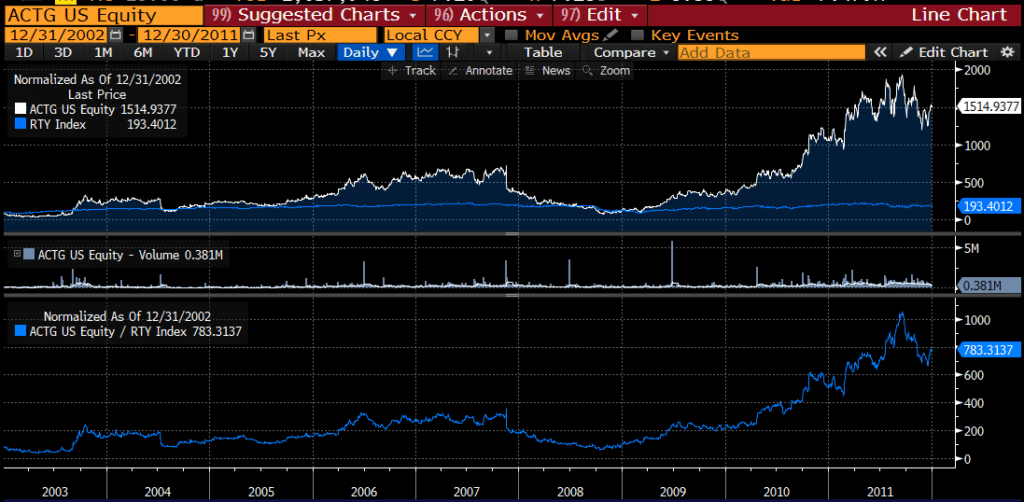
Task: Activate the Annotate drawing tool
Action: 480,71
